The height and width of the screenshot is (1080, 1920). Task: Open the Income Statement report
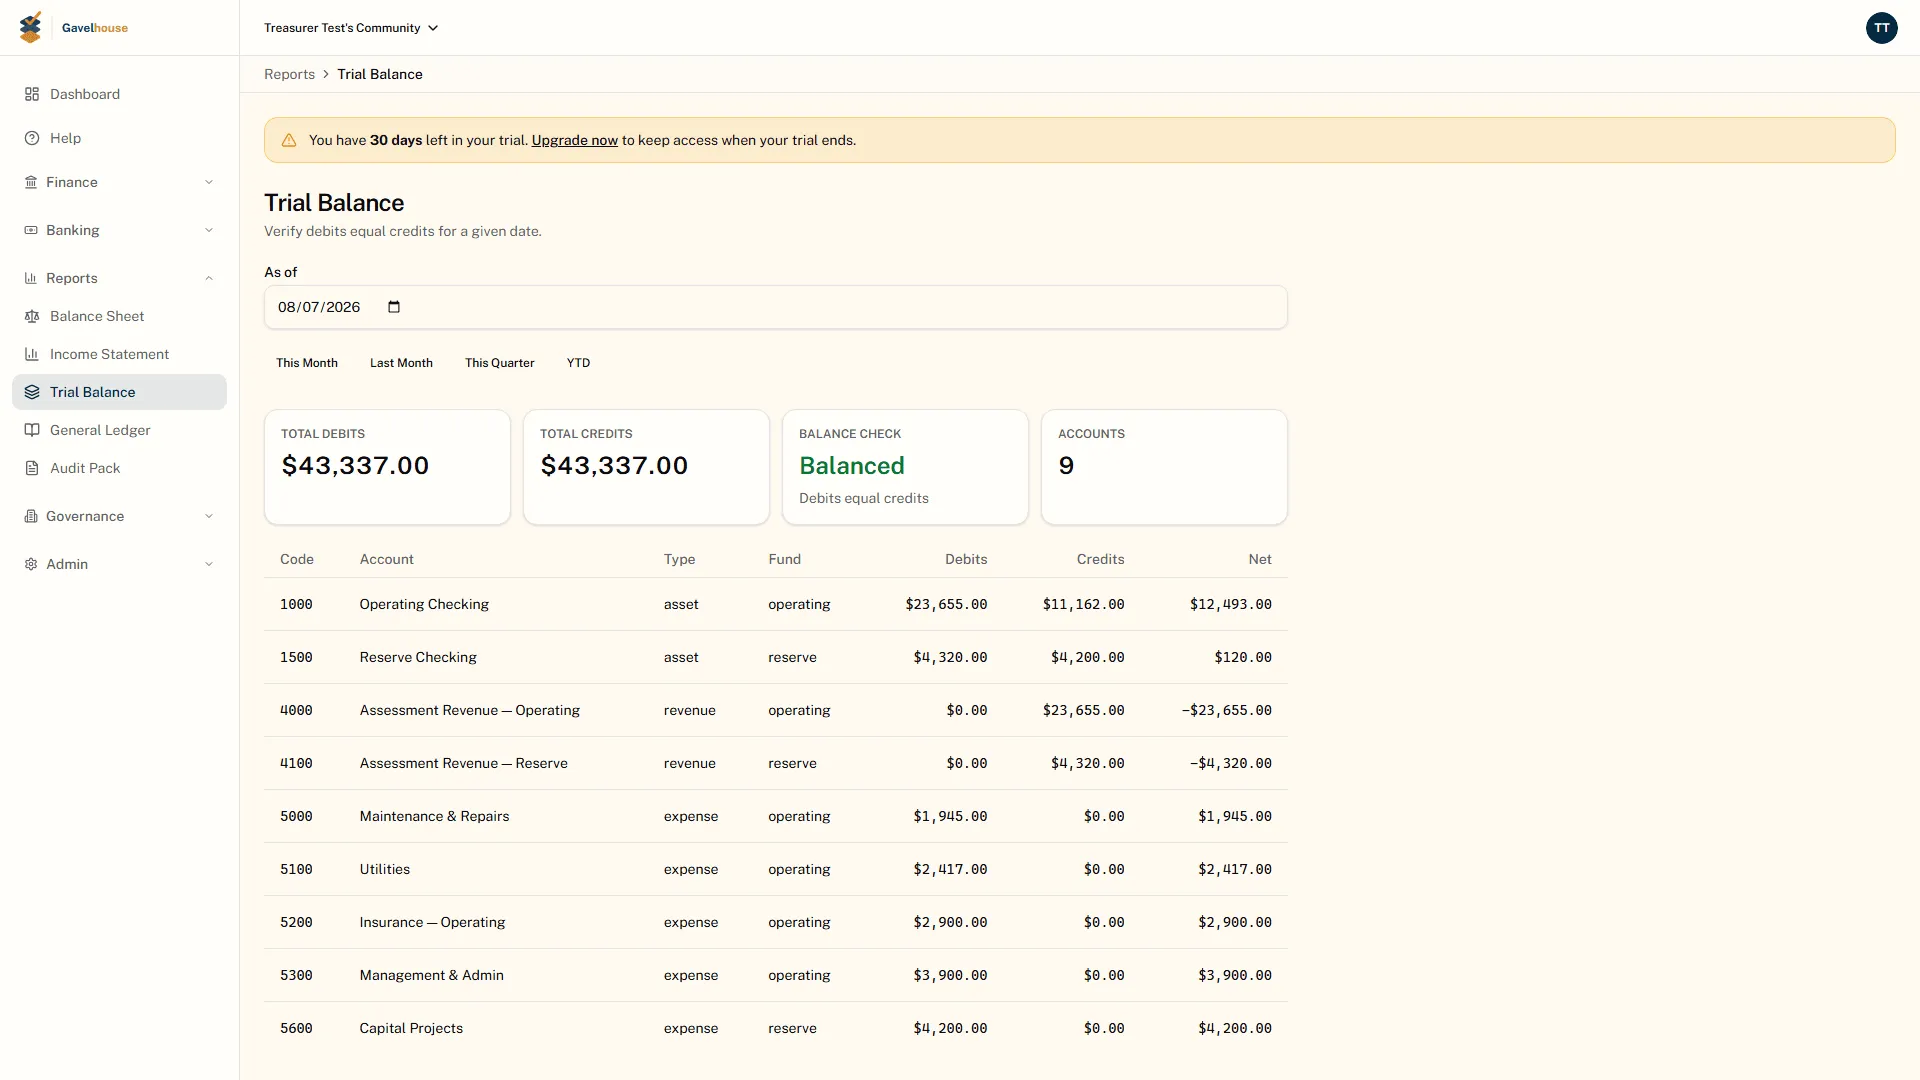[x=119, y=354]
